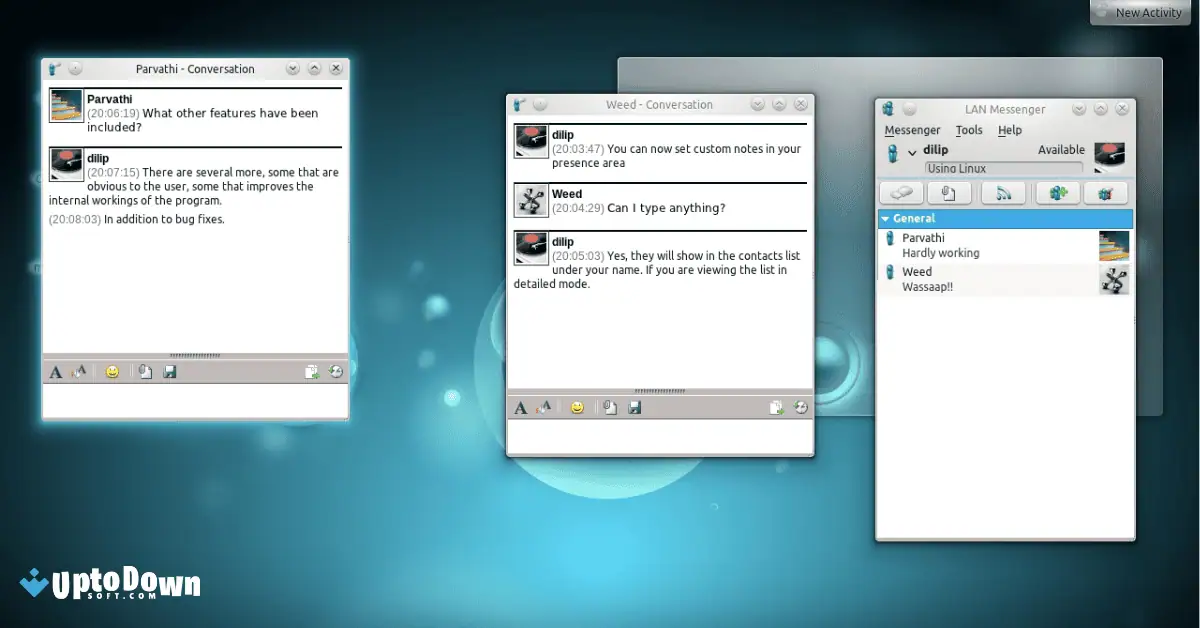
Task: Change the font in the Parvathi conversation
Action: click(56, 371)
